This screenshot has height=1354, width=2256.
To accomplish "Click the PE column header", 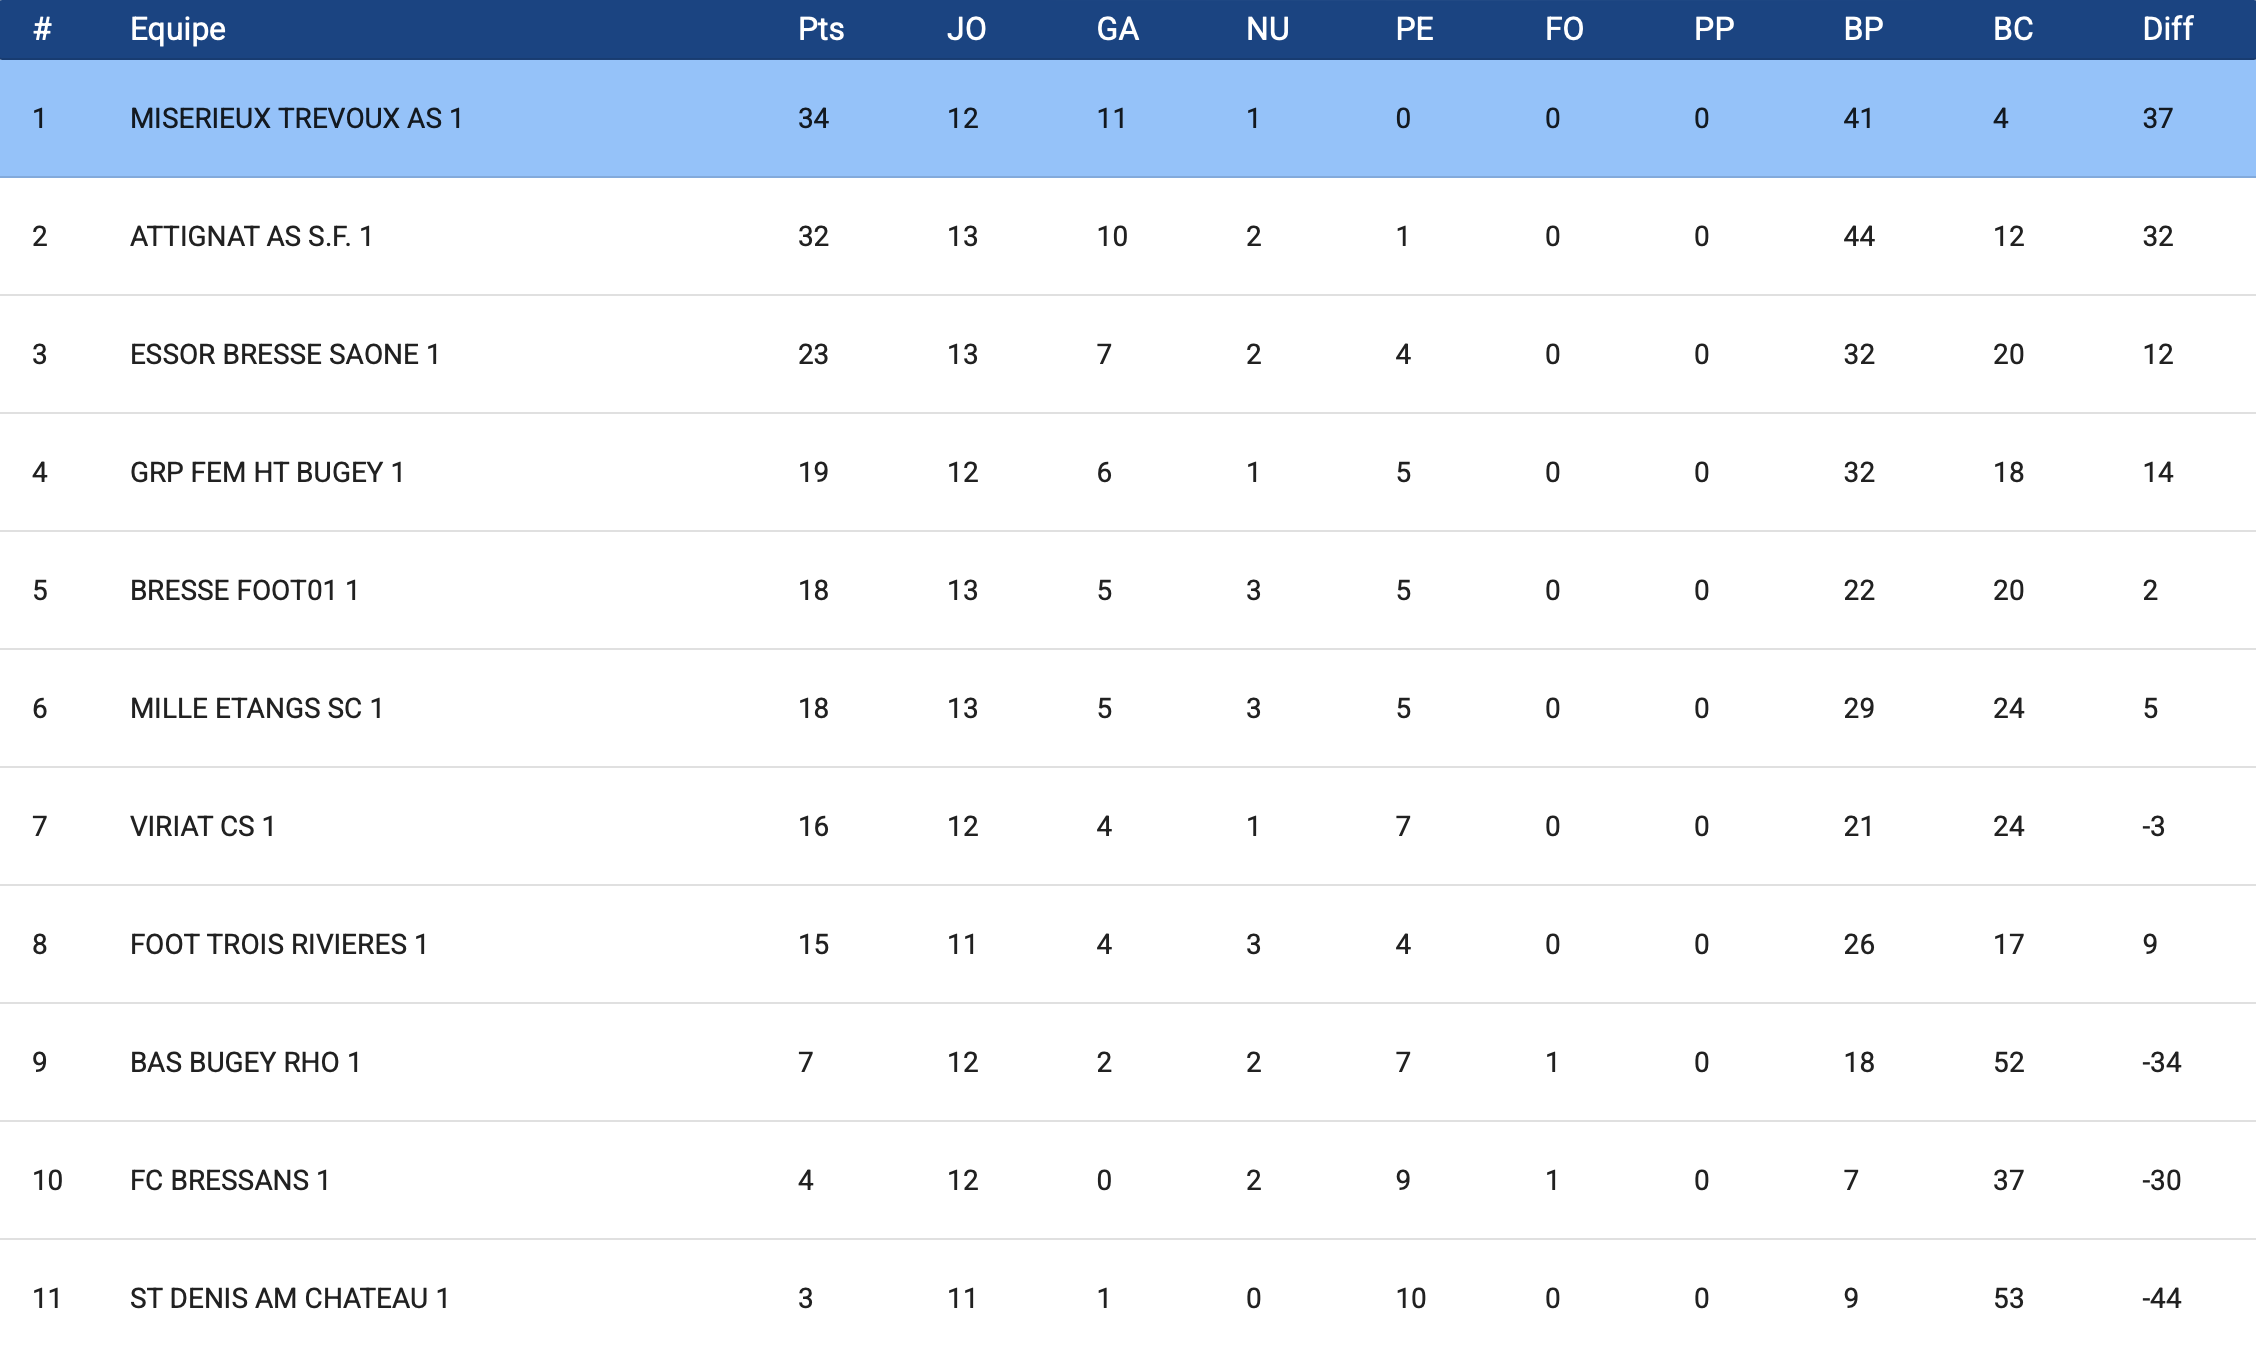I will point(1414,29).
